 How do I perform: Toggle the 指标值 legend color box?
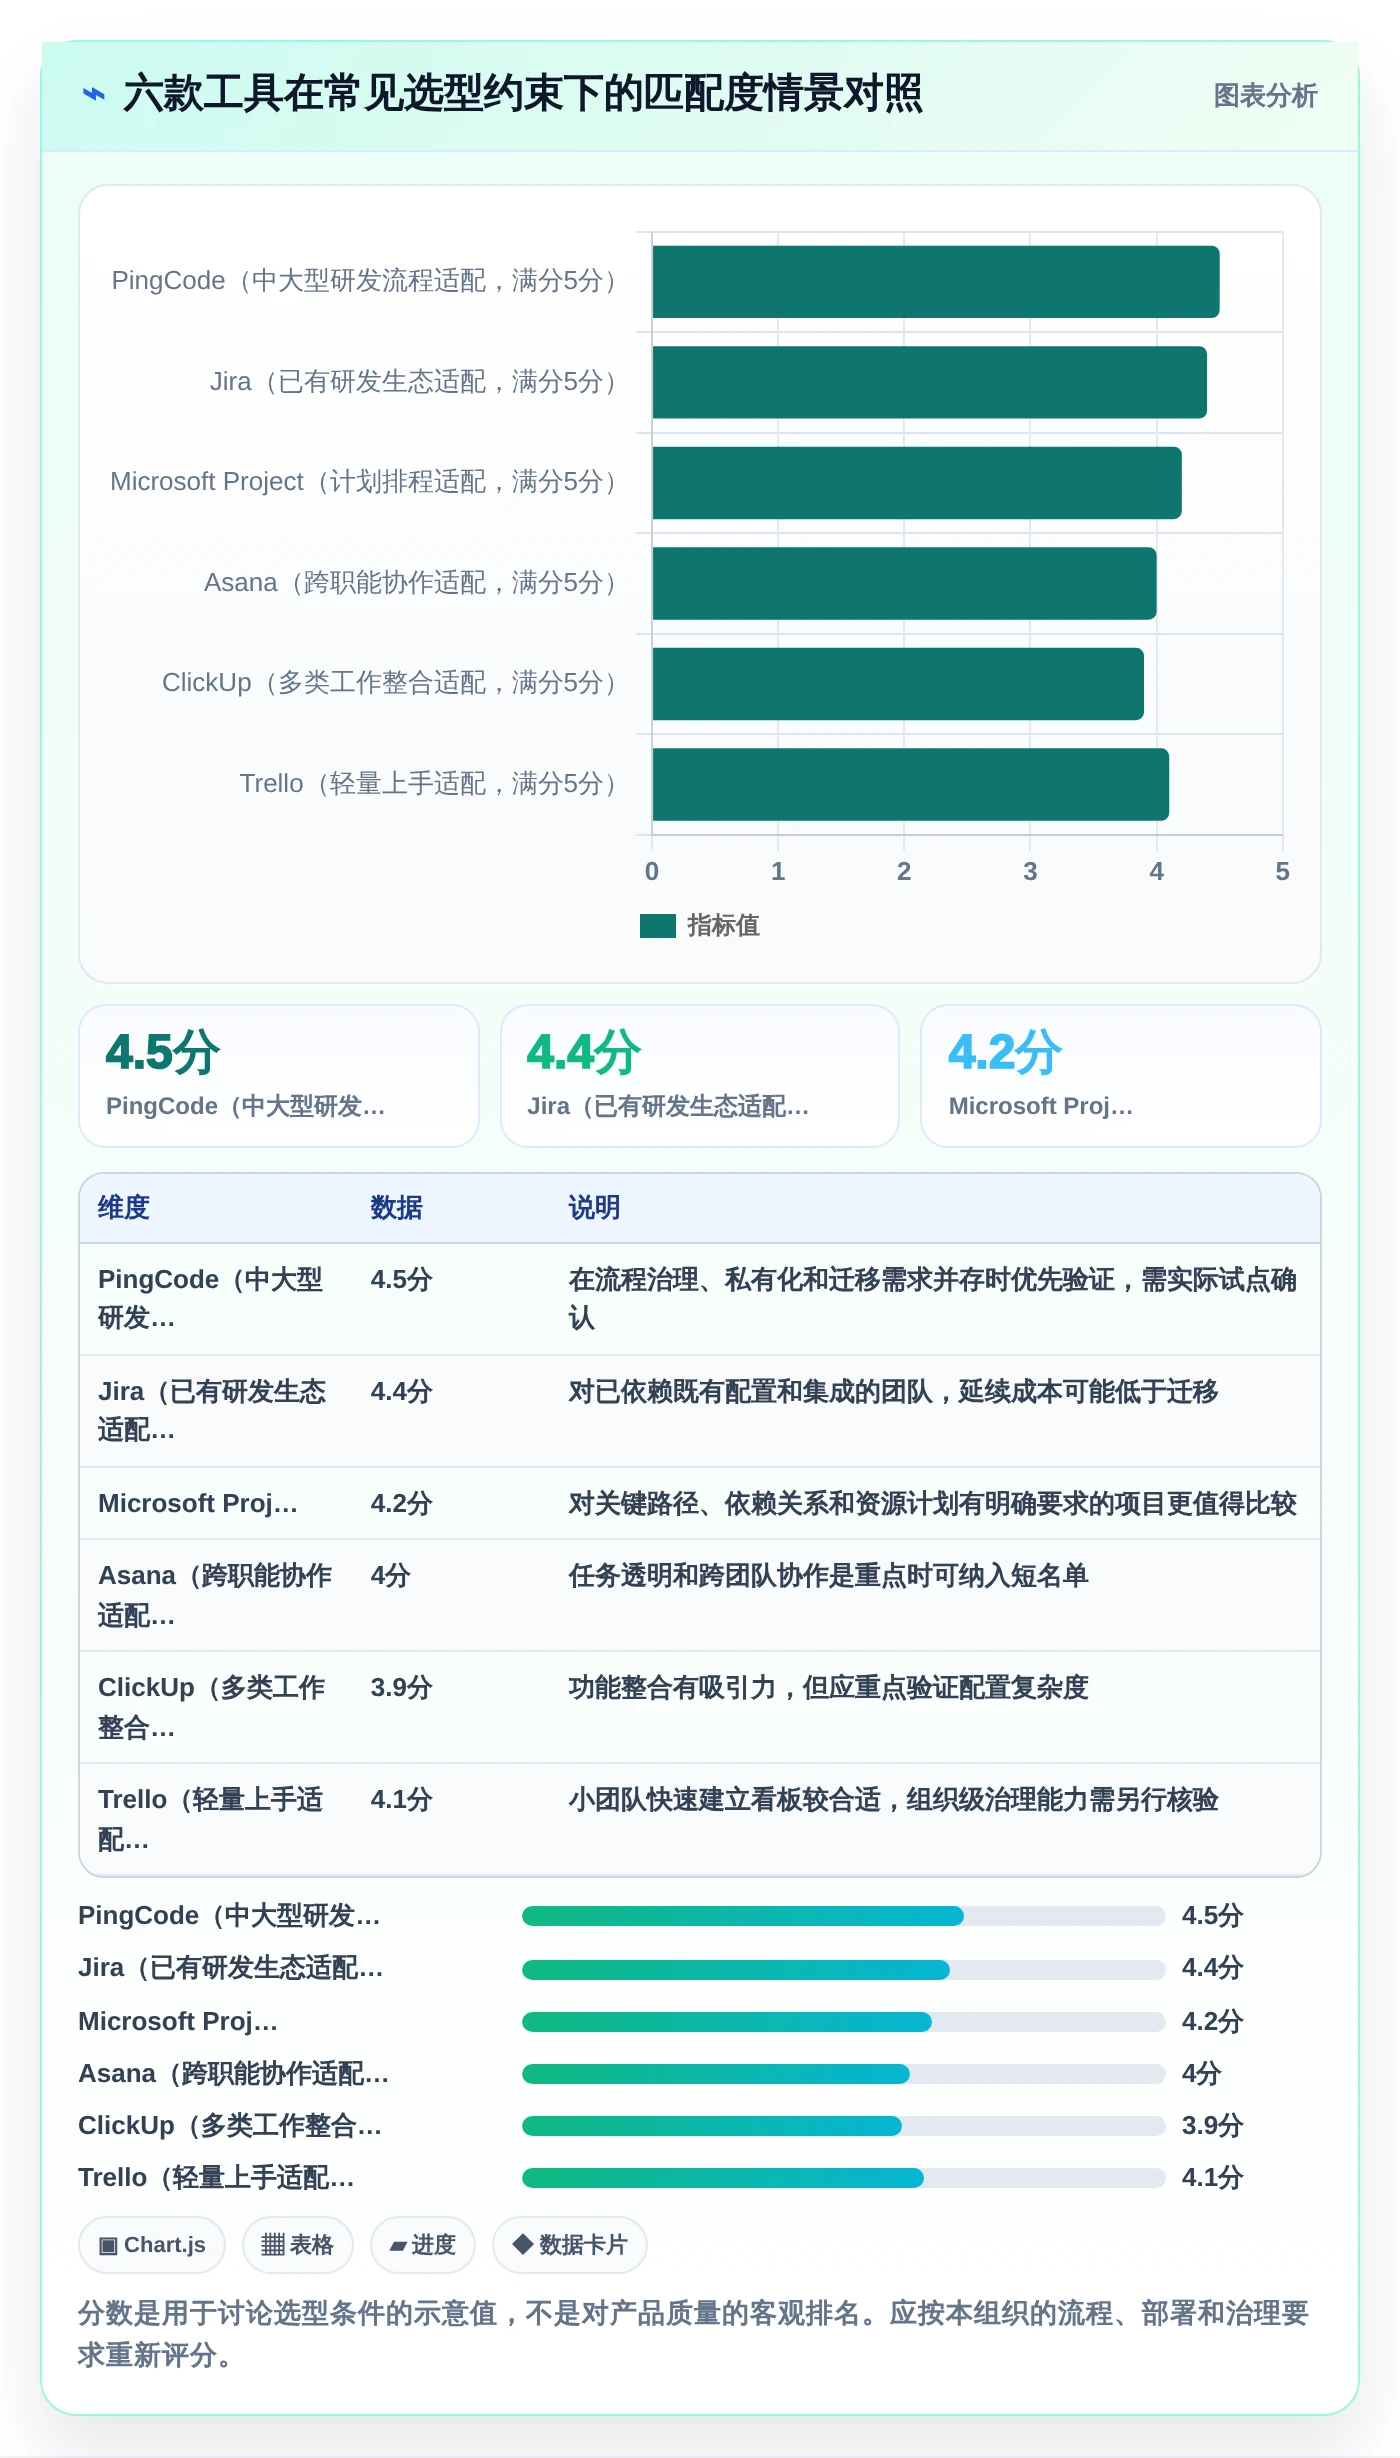pos(657,926)
